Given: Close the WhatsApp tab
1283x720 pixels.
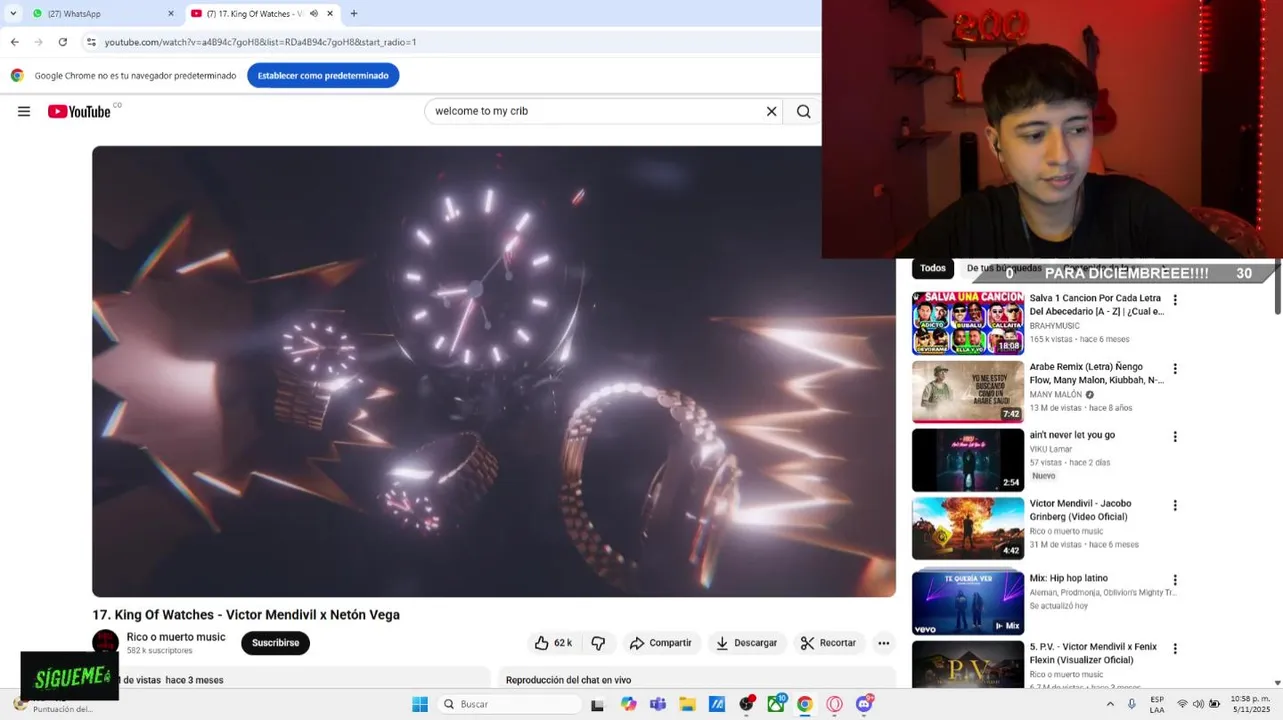Looking at the screenshot, I should tap(170, 14).
